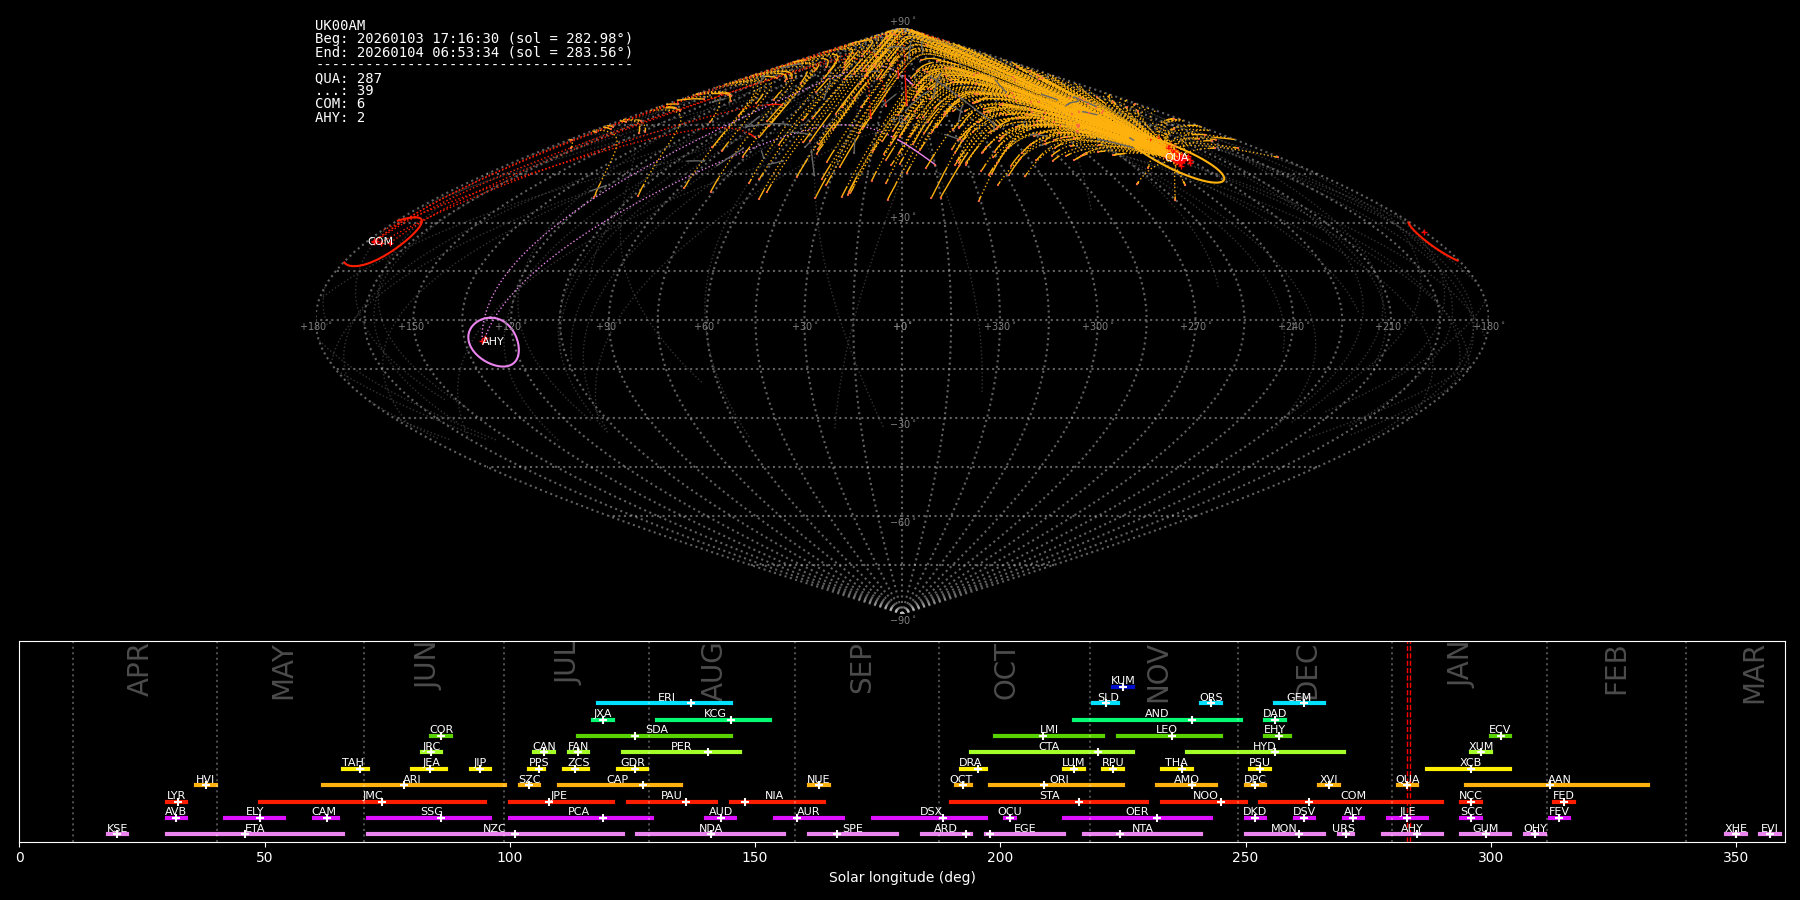Click the orange AAN shower bar
This screenshot has height=900, width=1800.
click(1556, 785)
